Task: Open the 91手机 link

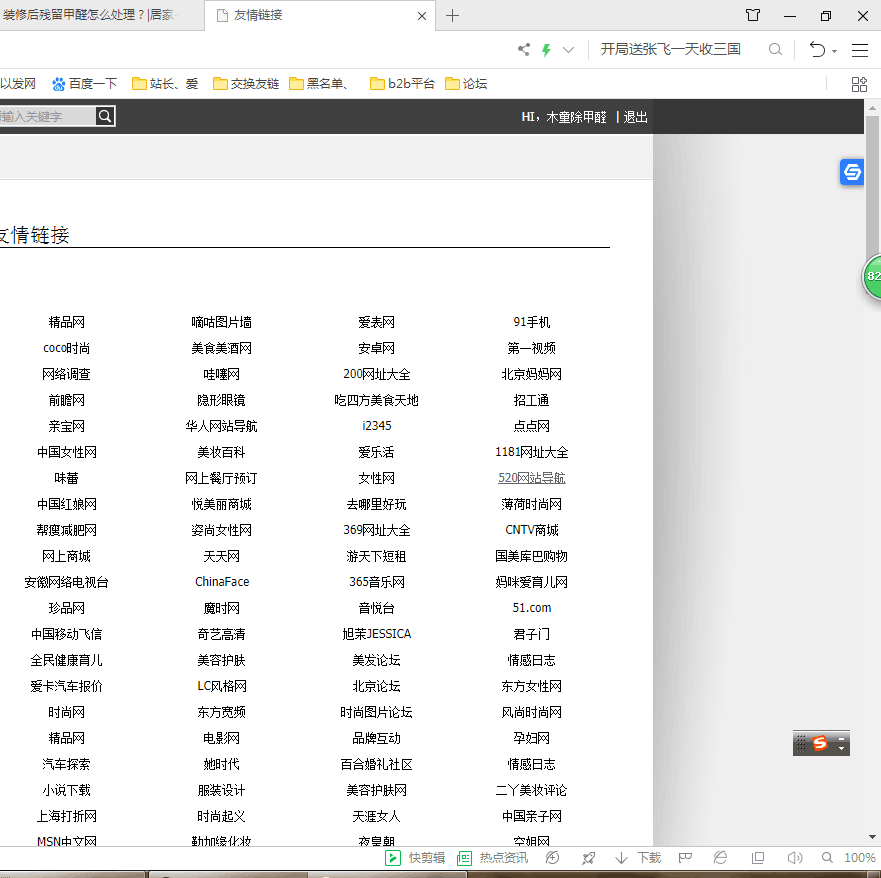Action: (532, 322)
